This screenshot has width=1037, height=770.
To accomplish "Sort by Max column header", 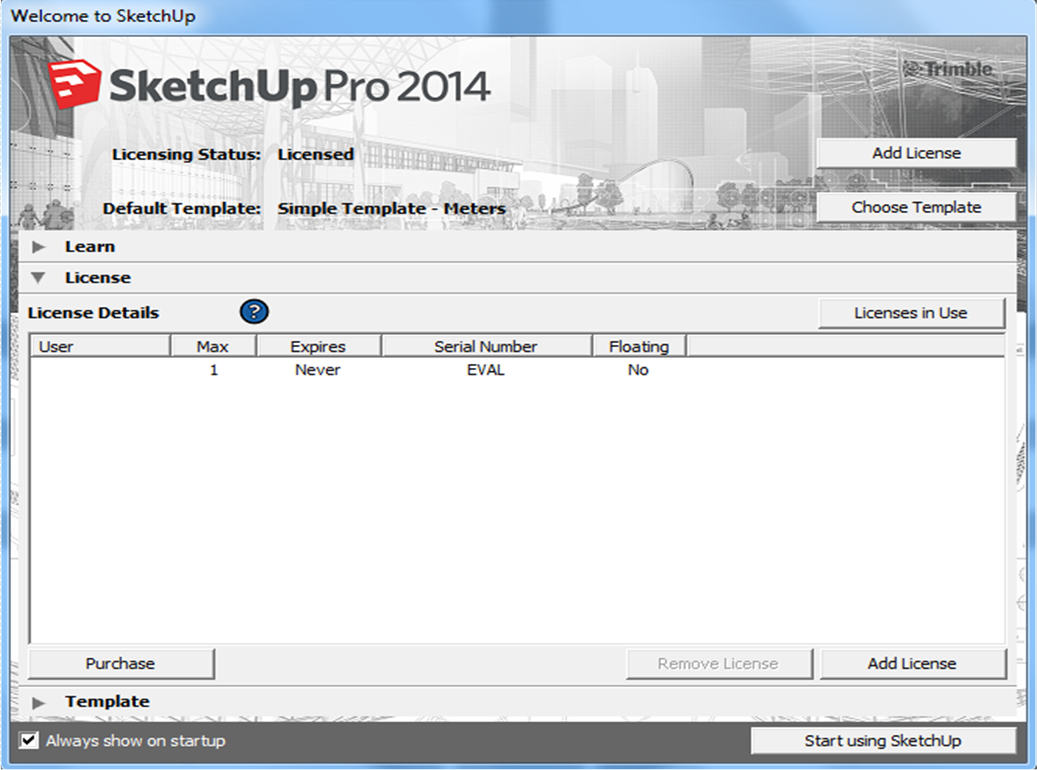I will [x=213, y=346].
